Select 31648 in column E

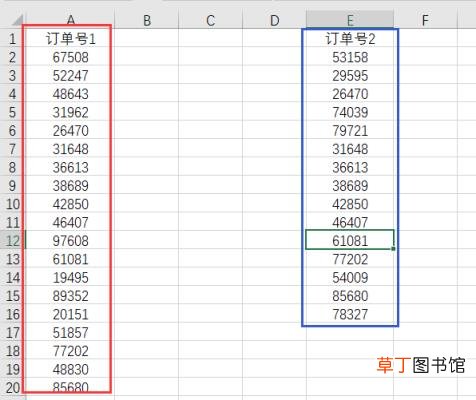tap(350, 149)
